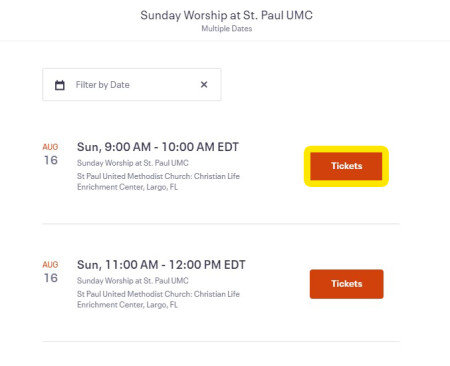Click the Multiple Dates subtitle
450x366 pixels.
[227, 29]
